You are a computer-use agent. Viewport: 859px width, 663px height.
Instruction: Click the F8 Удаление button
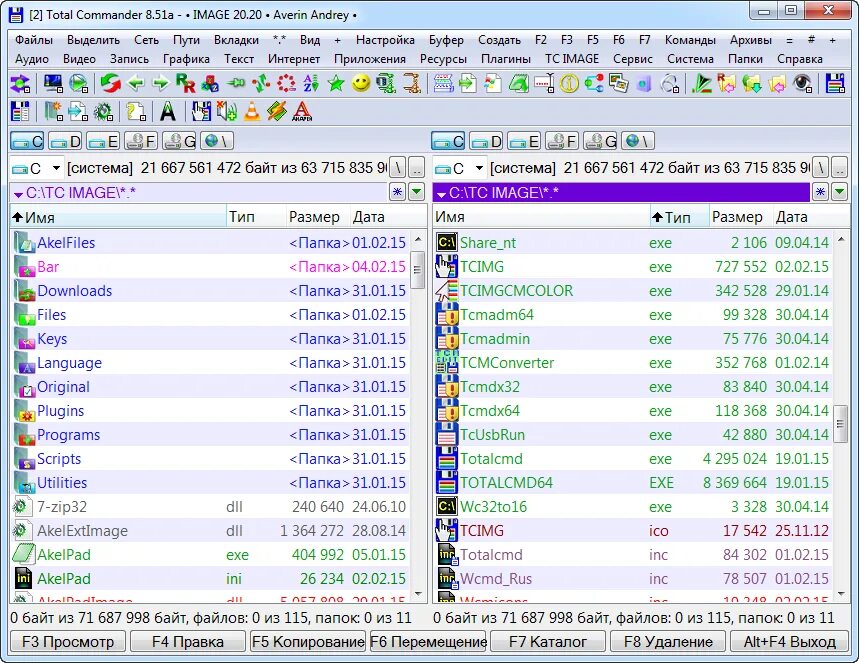coord(668,642)
